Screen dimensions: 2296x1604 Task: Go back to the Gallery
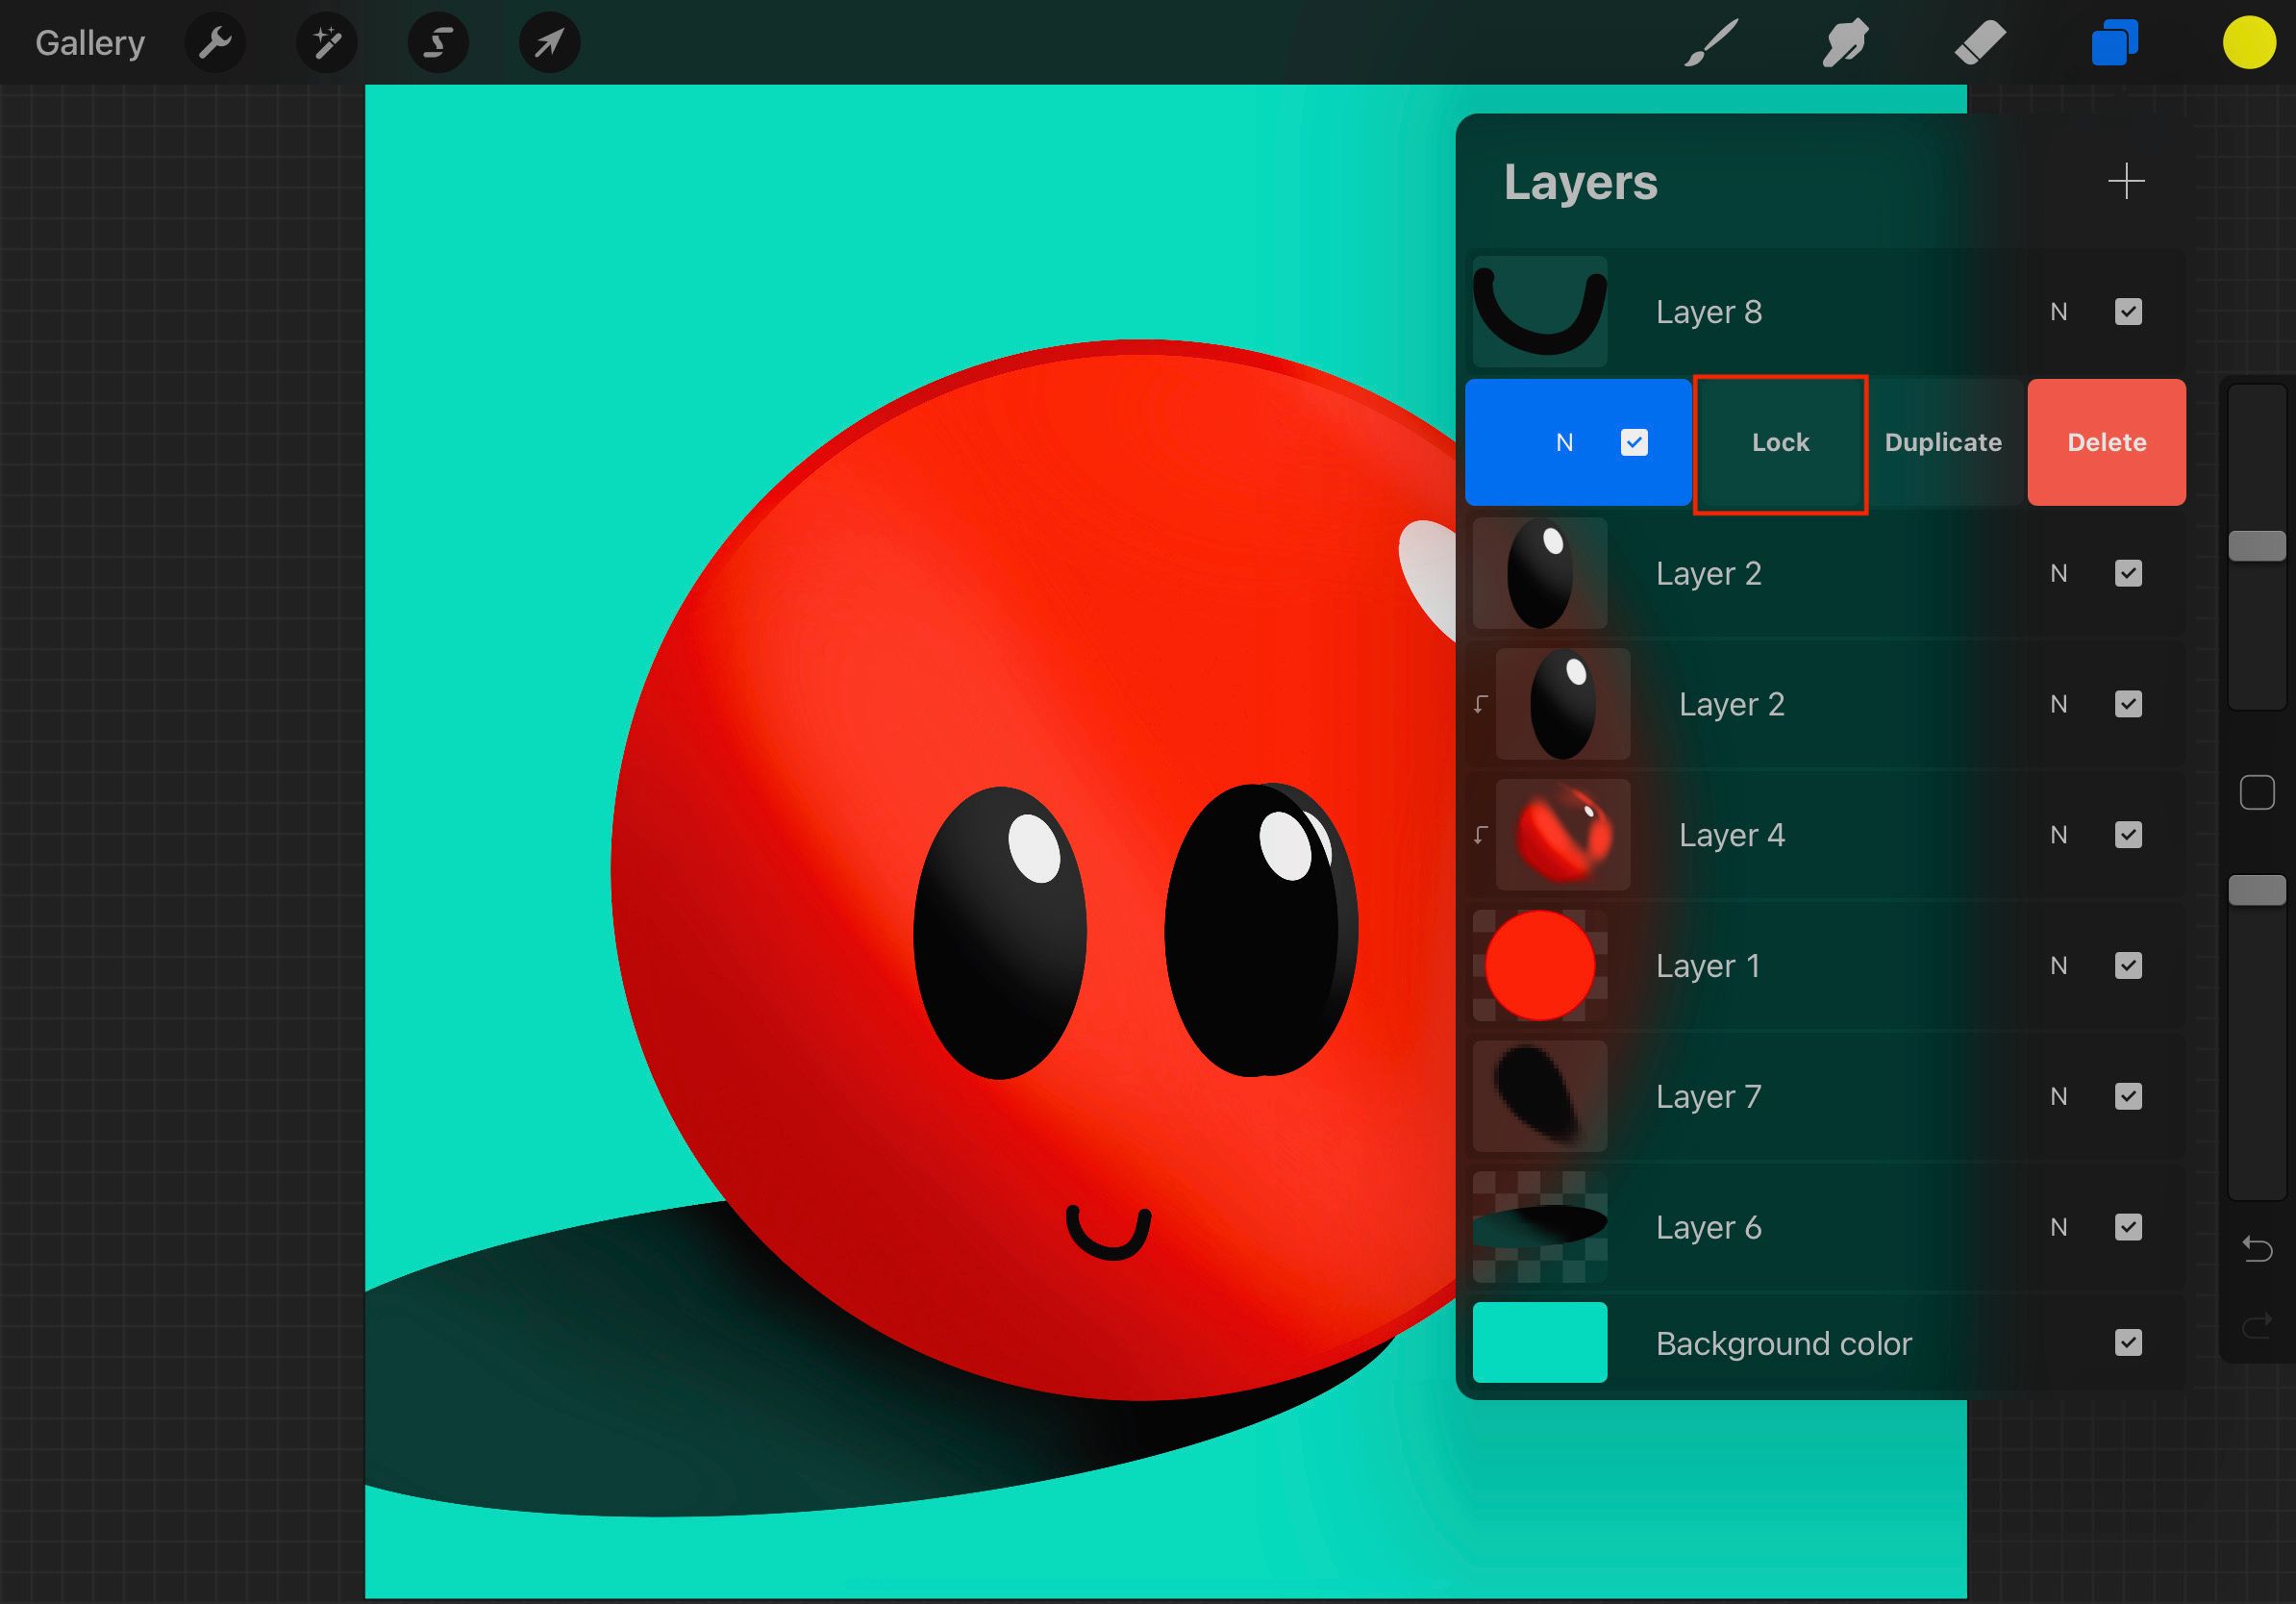click(x=89, y=42)
